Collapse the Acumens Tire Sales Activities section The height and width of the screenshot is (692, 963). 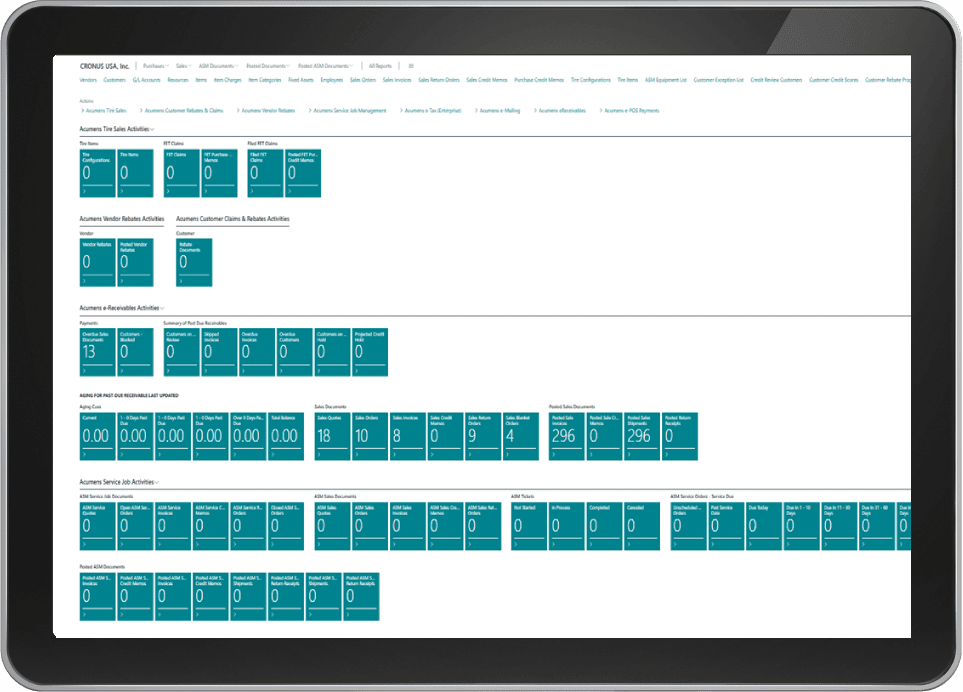pyautogui.click(x=117, y=130)
